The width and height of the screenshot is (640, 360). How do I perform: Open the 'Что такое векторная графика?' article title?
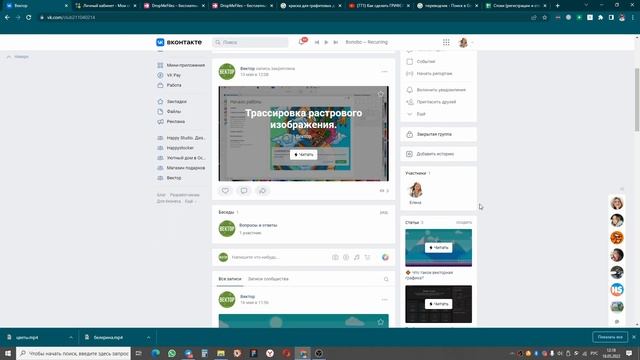click(x=429, y=275)
